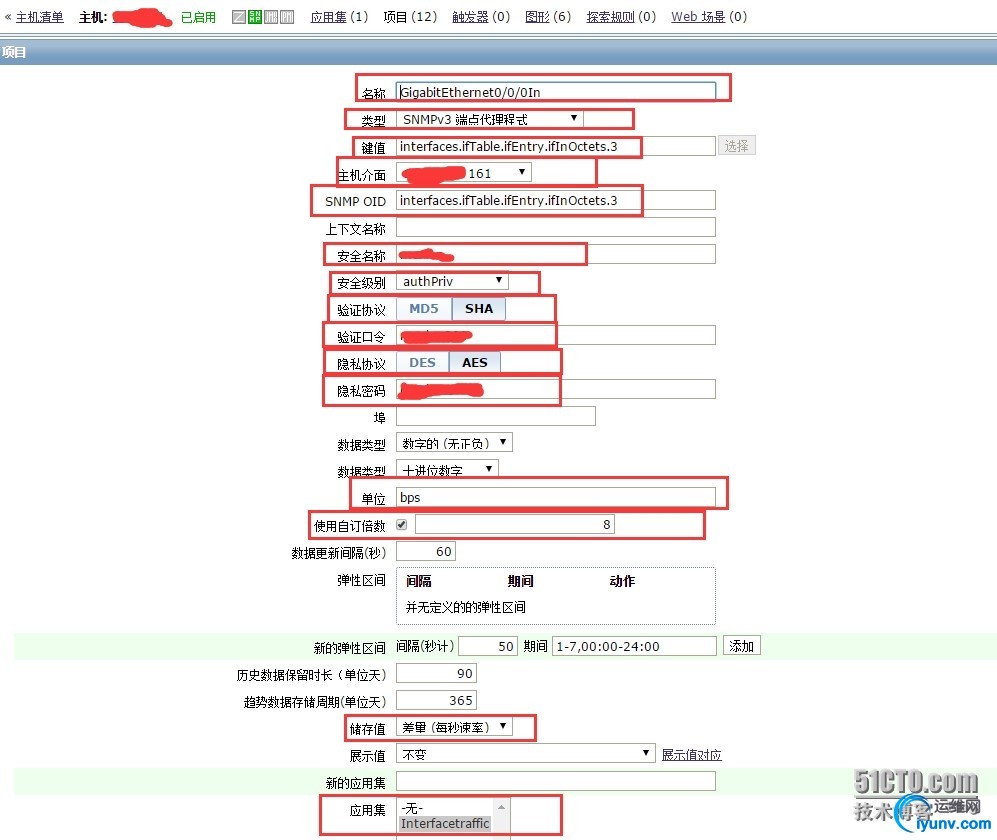The width and height of the screenshot is (997, 840).
Task: Open the 类型 dropdown showing SNMPv3
Action: coord(490,119)
